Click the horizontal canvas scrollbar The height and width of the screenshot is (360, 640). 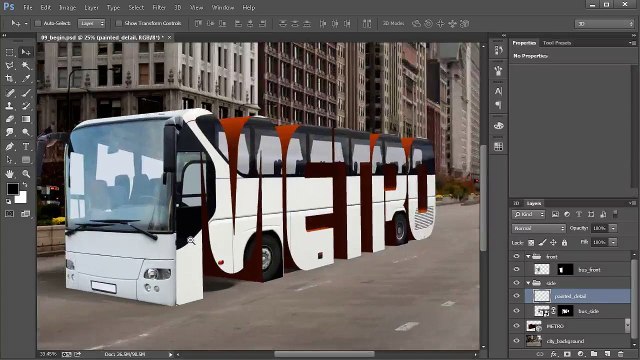[324, 354]
